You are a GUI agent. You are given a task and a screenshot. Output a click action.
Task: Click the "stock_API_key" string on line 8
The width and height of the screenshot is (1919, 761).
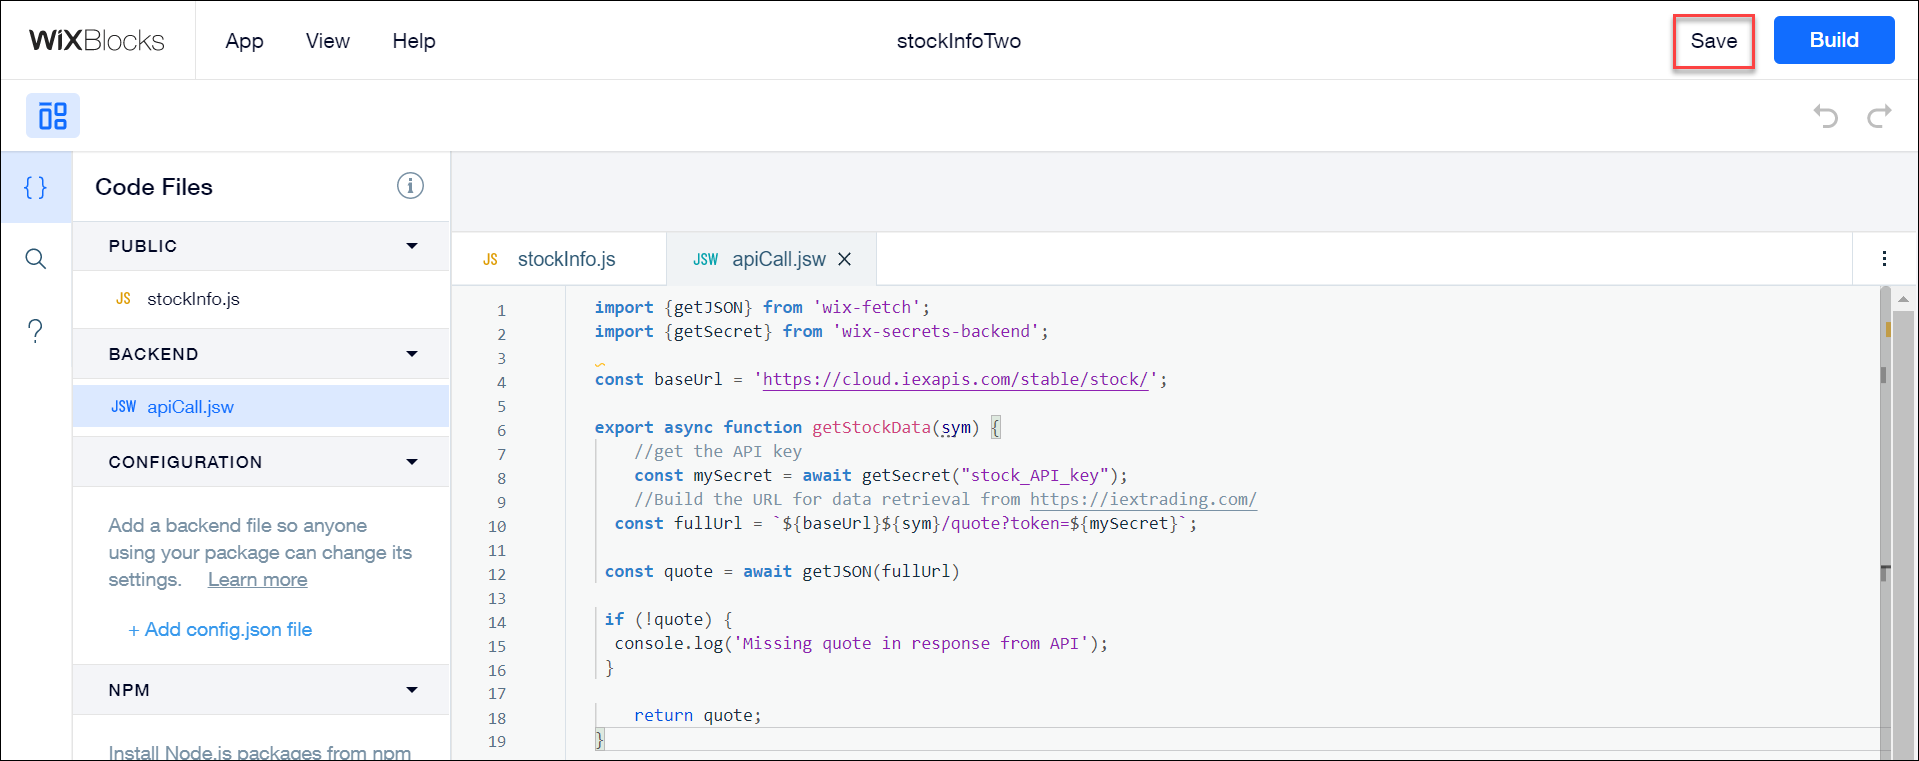click(1035, 476)
